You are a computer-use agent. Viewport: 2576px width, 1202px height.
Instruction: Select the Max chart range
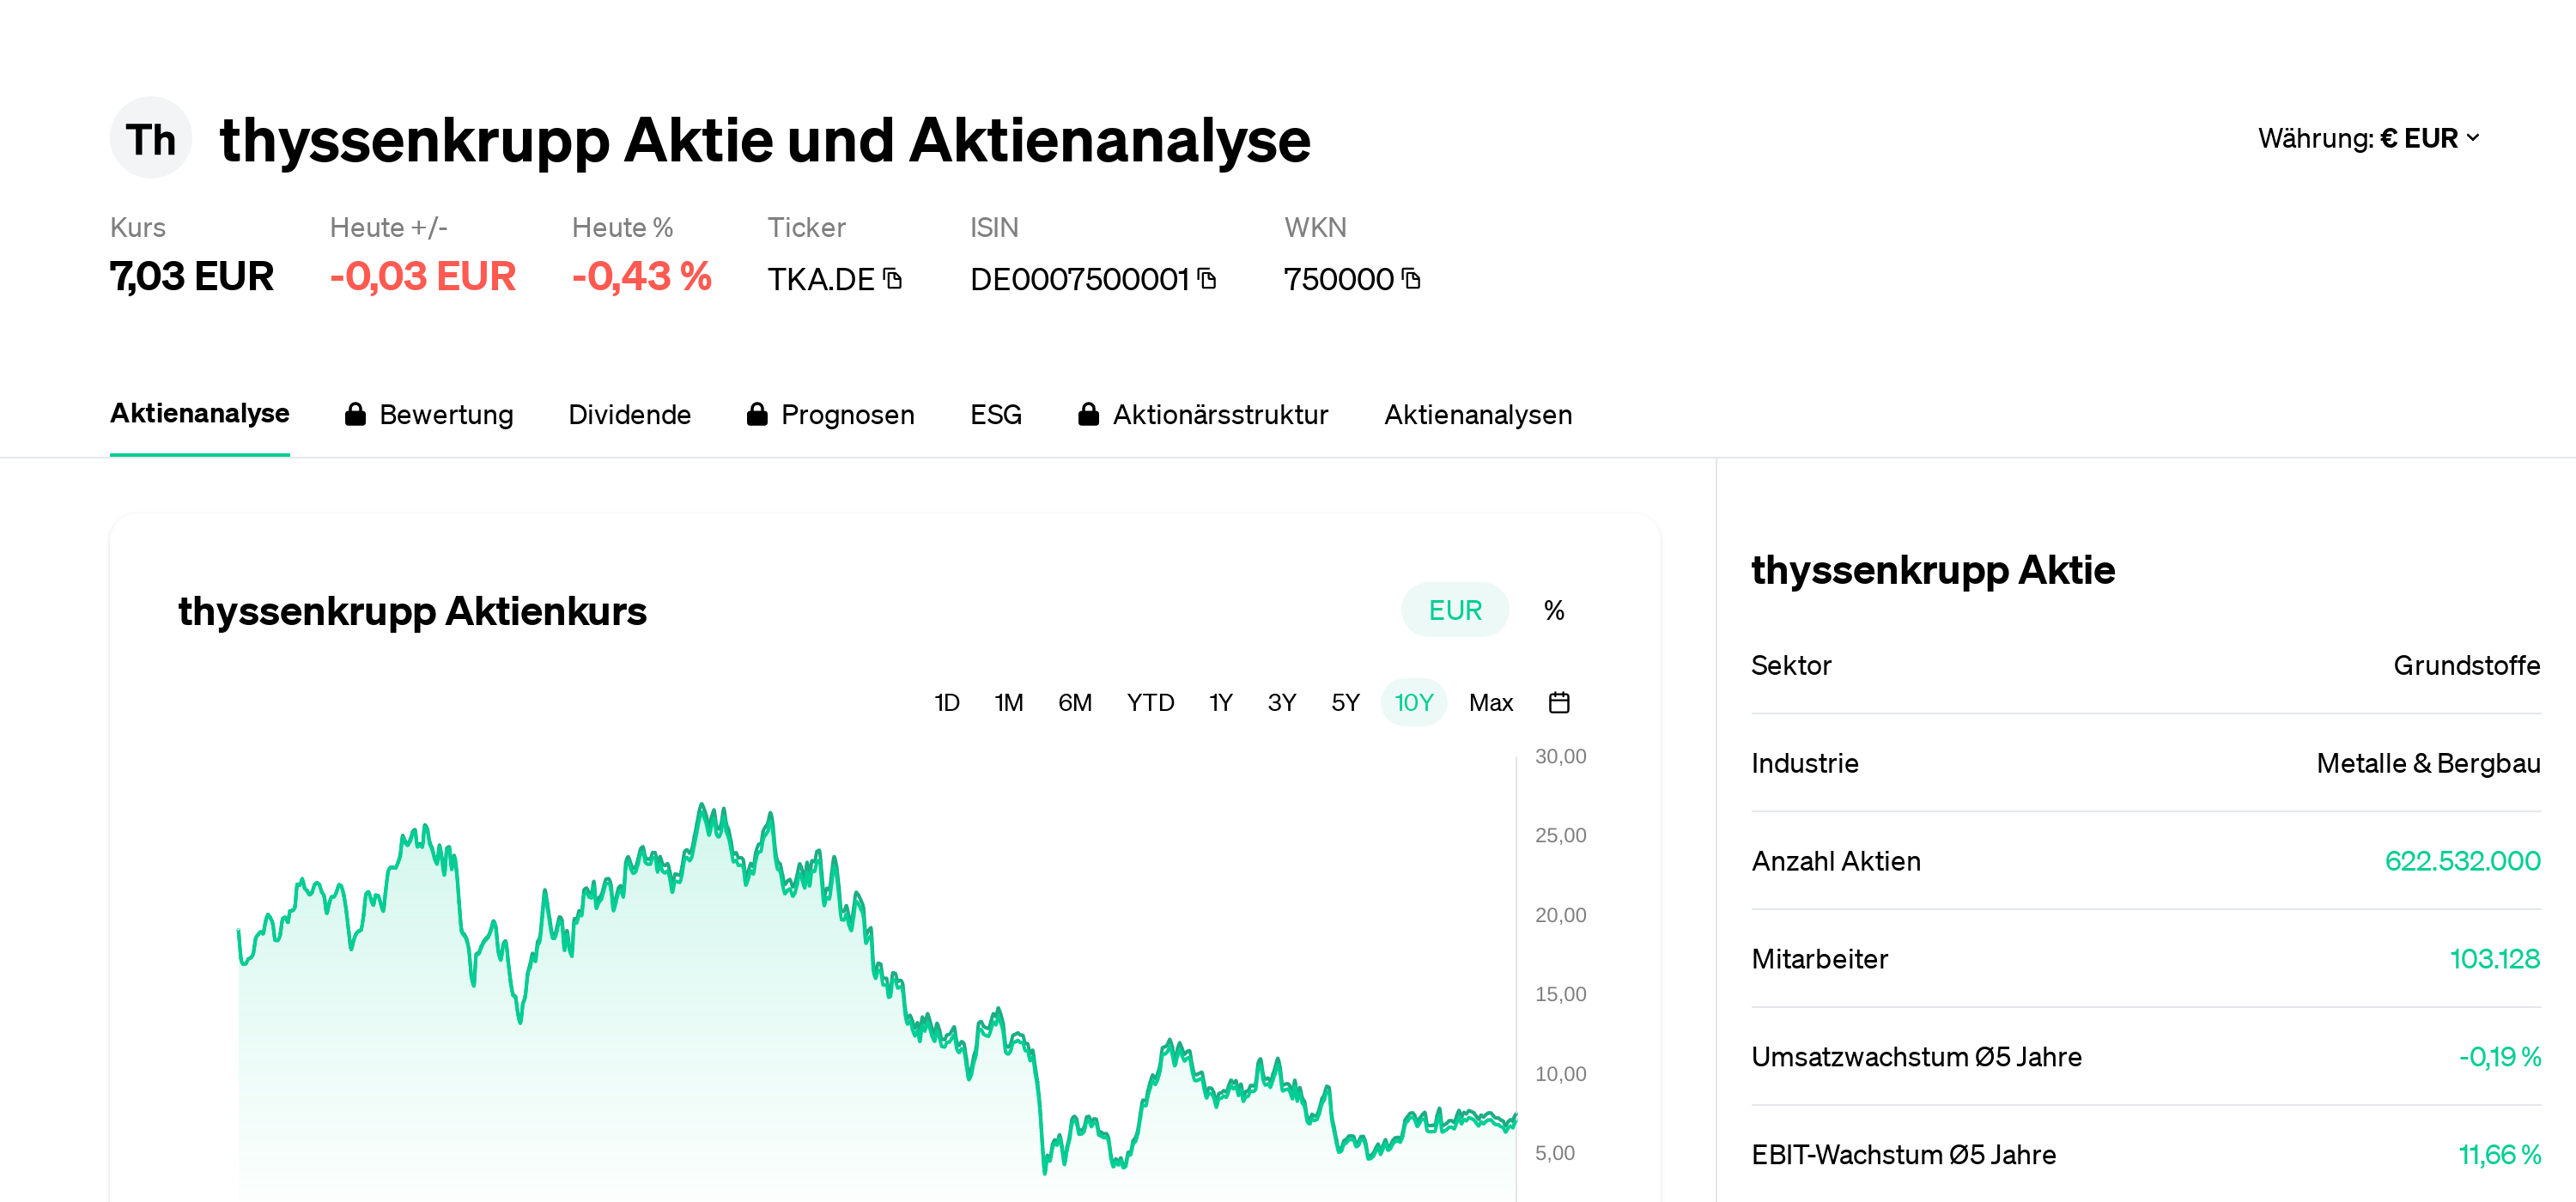1491,703
